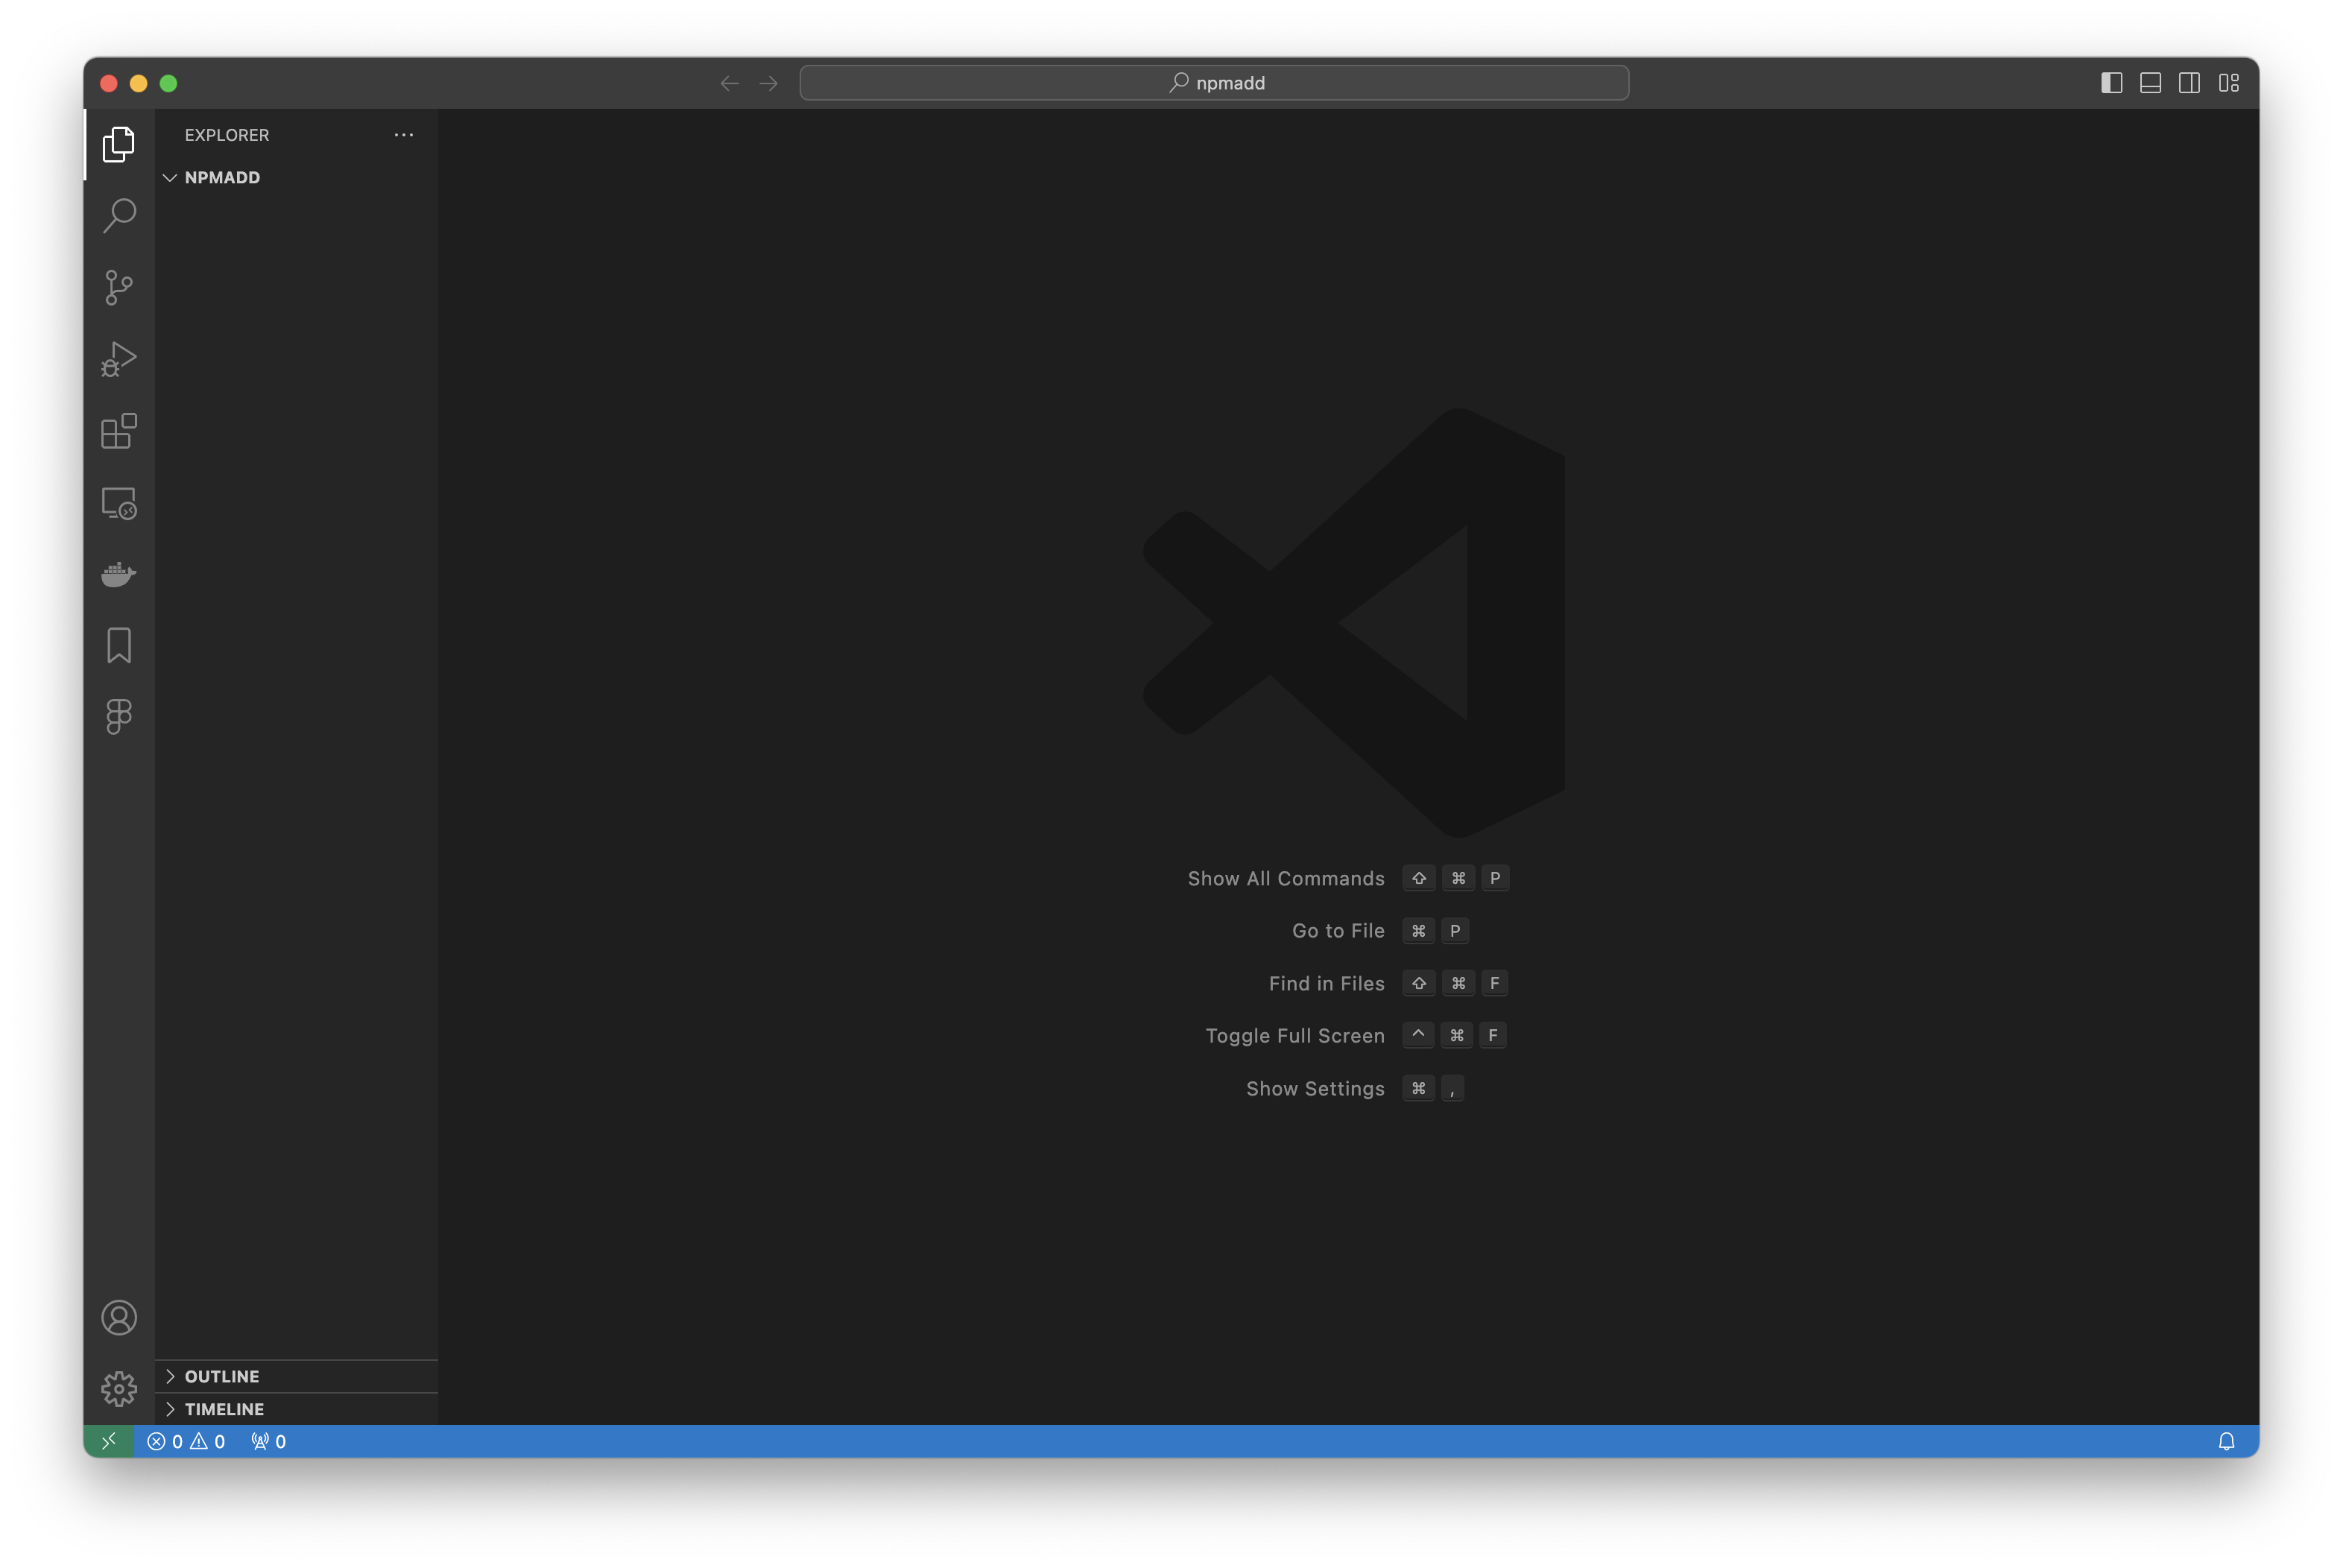2343x1568 pixels.
Task: Click the errors and warnings status indicator
Action: tap(186, 1442)
